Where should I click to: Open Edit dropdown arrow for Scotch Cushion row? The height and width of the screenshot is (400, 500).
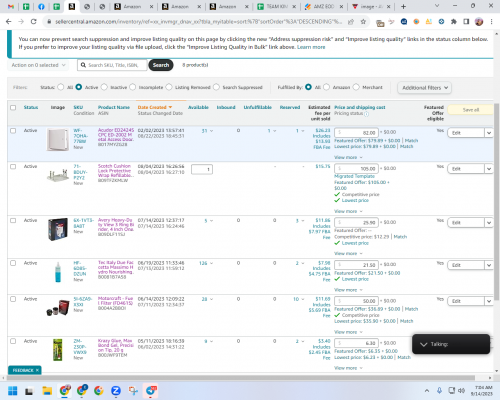(489, 169)
